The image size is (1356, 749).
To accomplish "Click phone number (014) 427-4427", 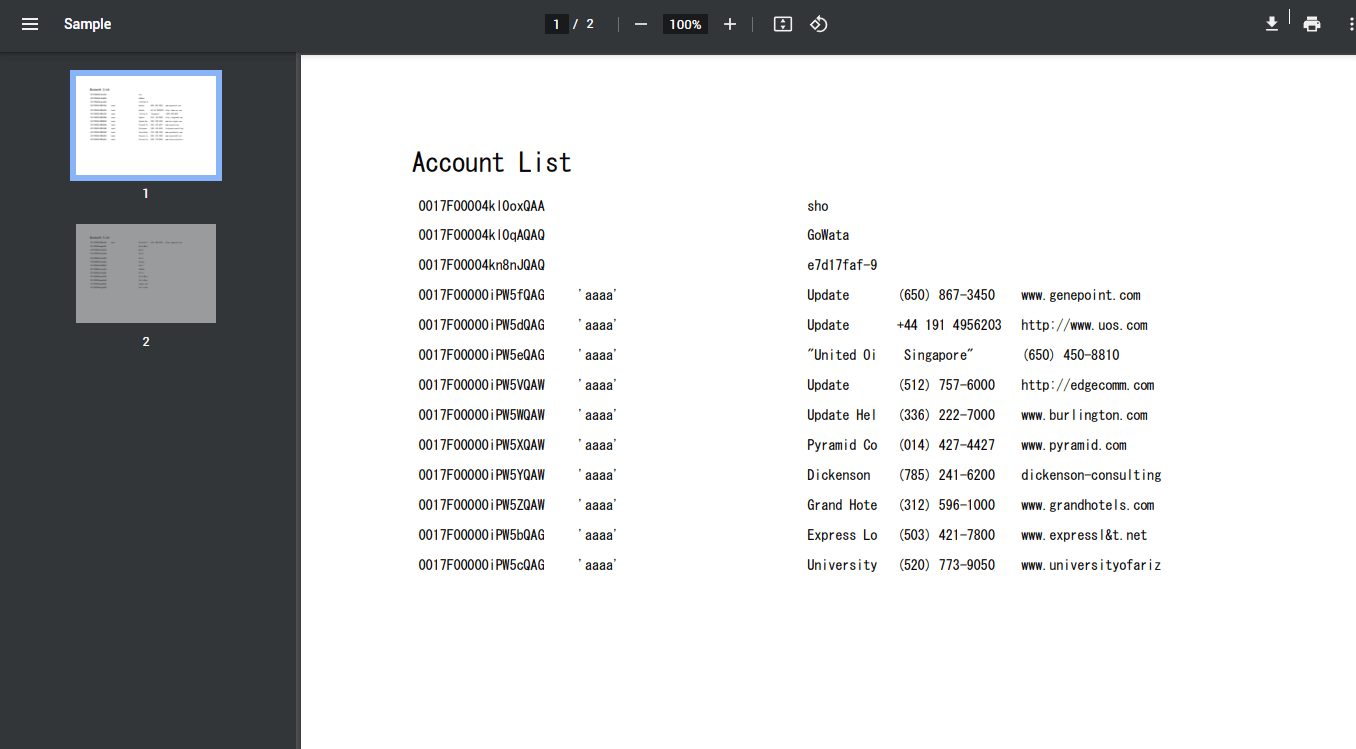I will [947, 445].
